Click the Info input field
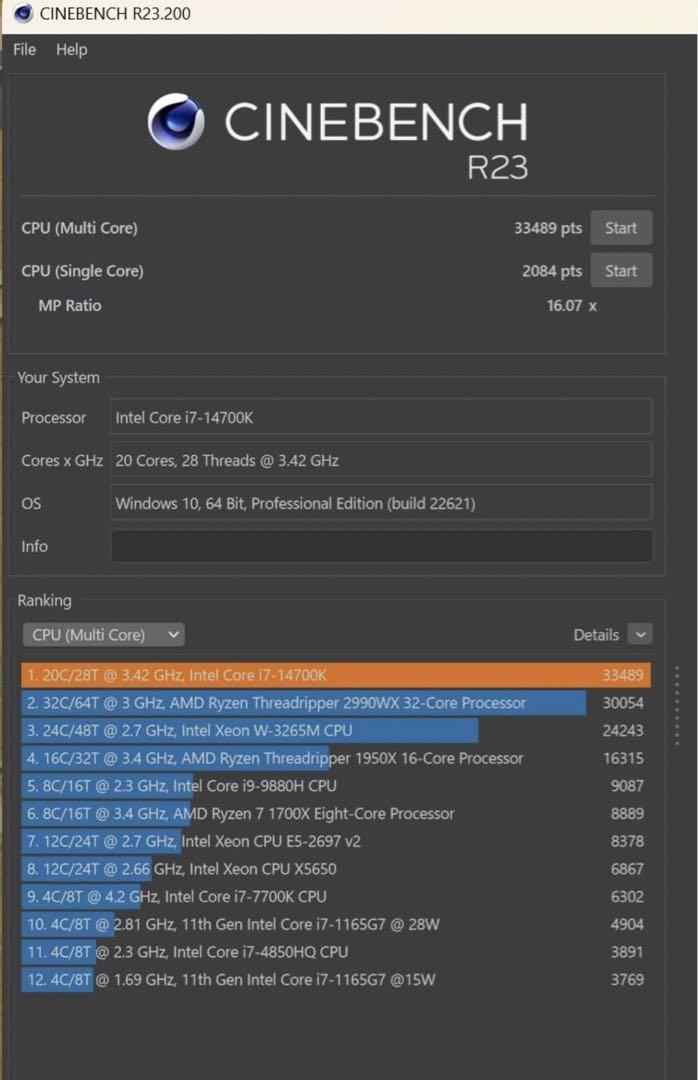Screen dimensions: 698x1080 coord(381,546)
